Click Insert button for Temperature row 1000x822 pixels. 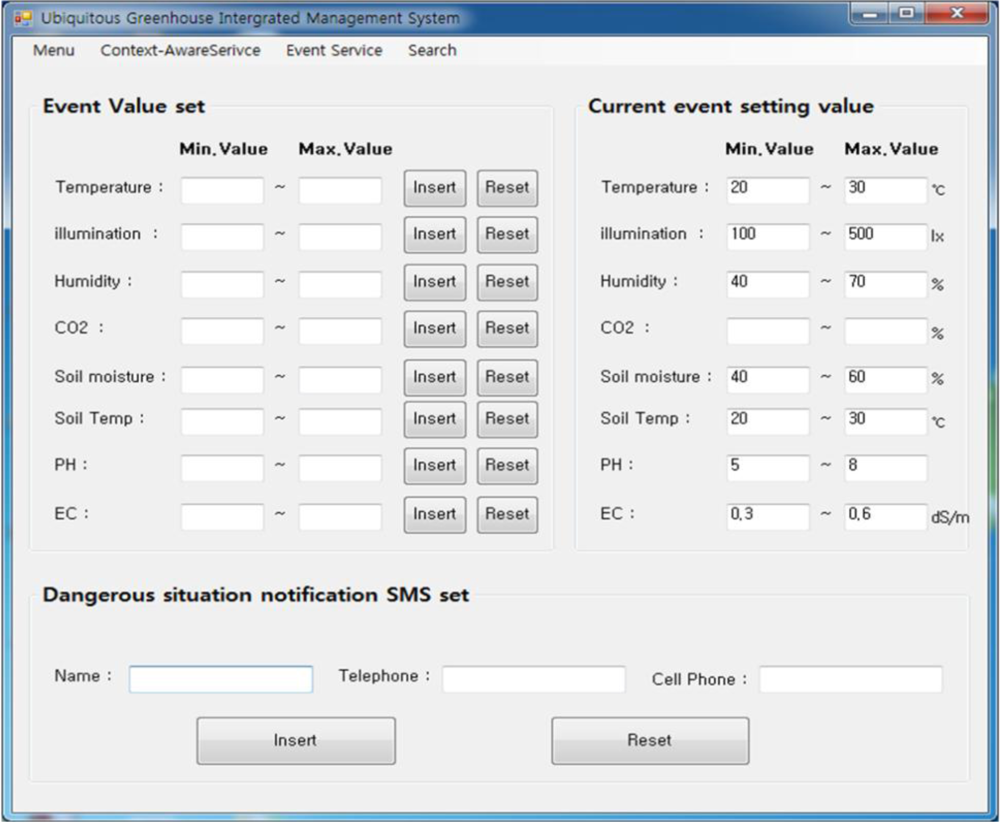pos(434,188)
